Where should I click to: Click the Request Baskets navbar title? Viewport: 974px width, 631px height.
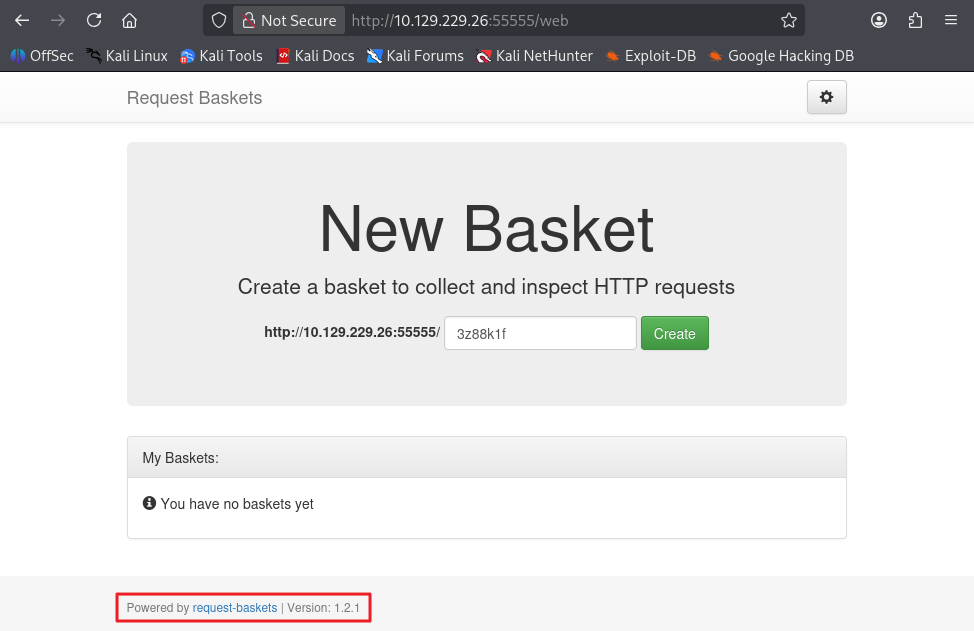pyautogui.click(x=194, y=98)
